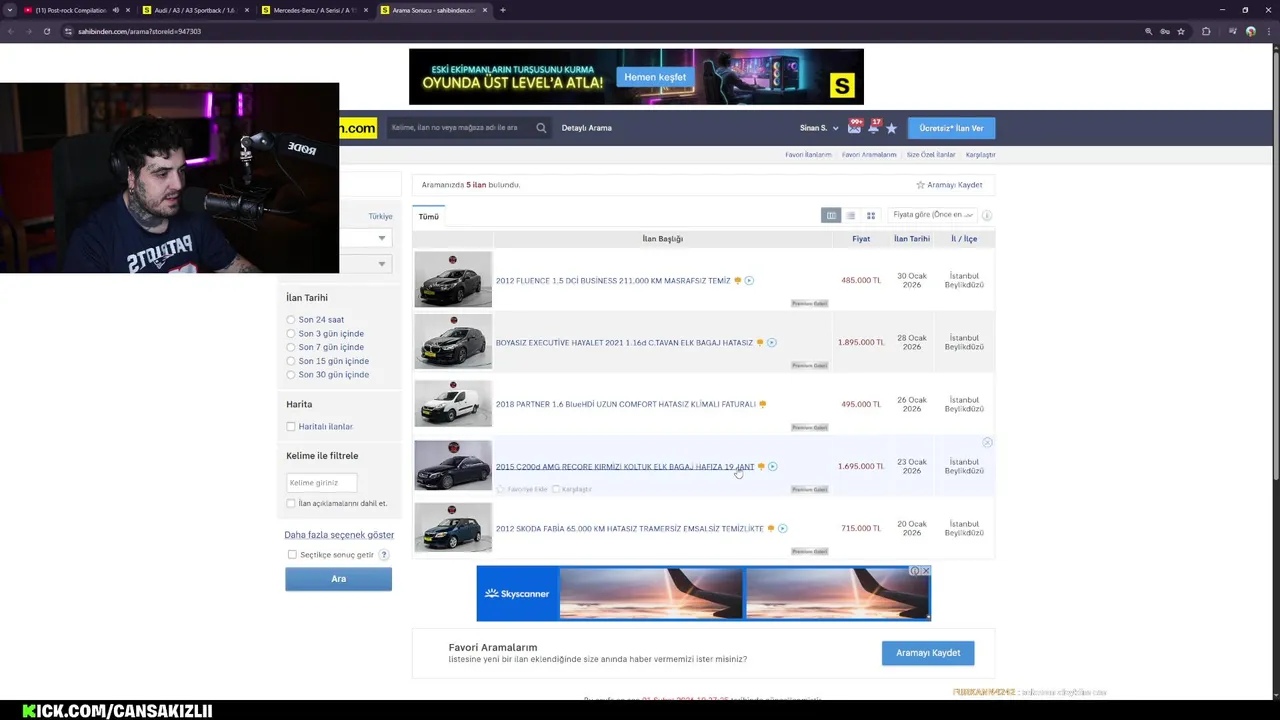
Task: Click video play icon on BOYASIZ EXECUTIVE listing
Action: 771,343
